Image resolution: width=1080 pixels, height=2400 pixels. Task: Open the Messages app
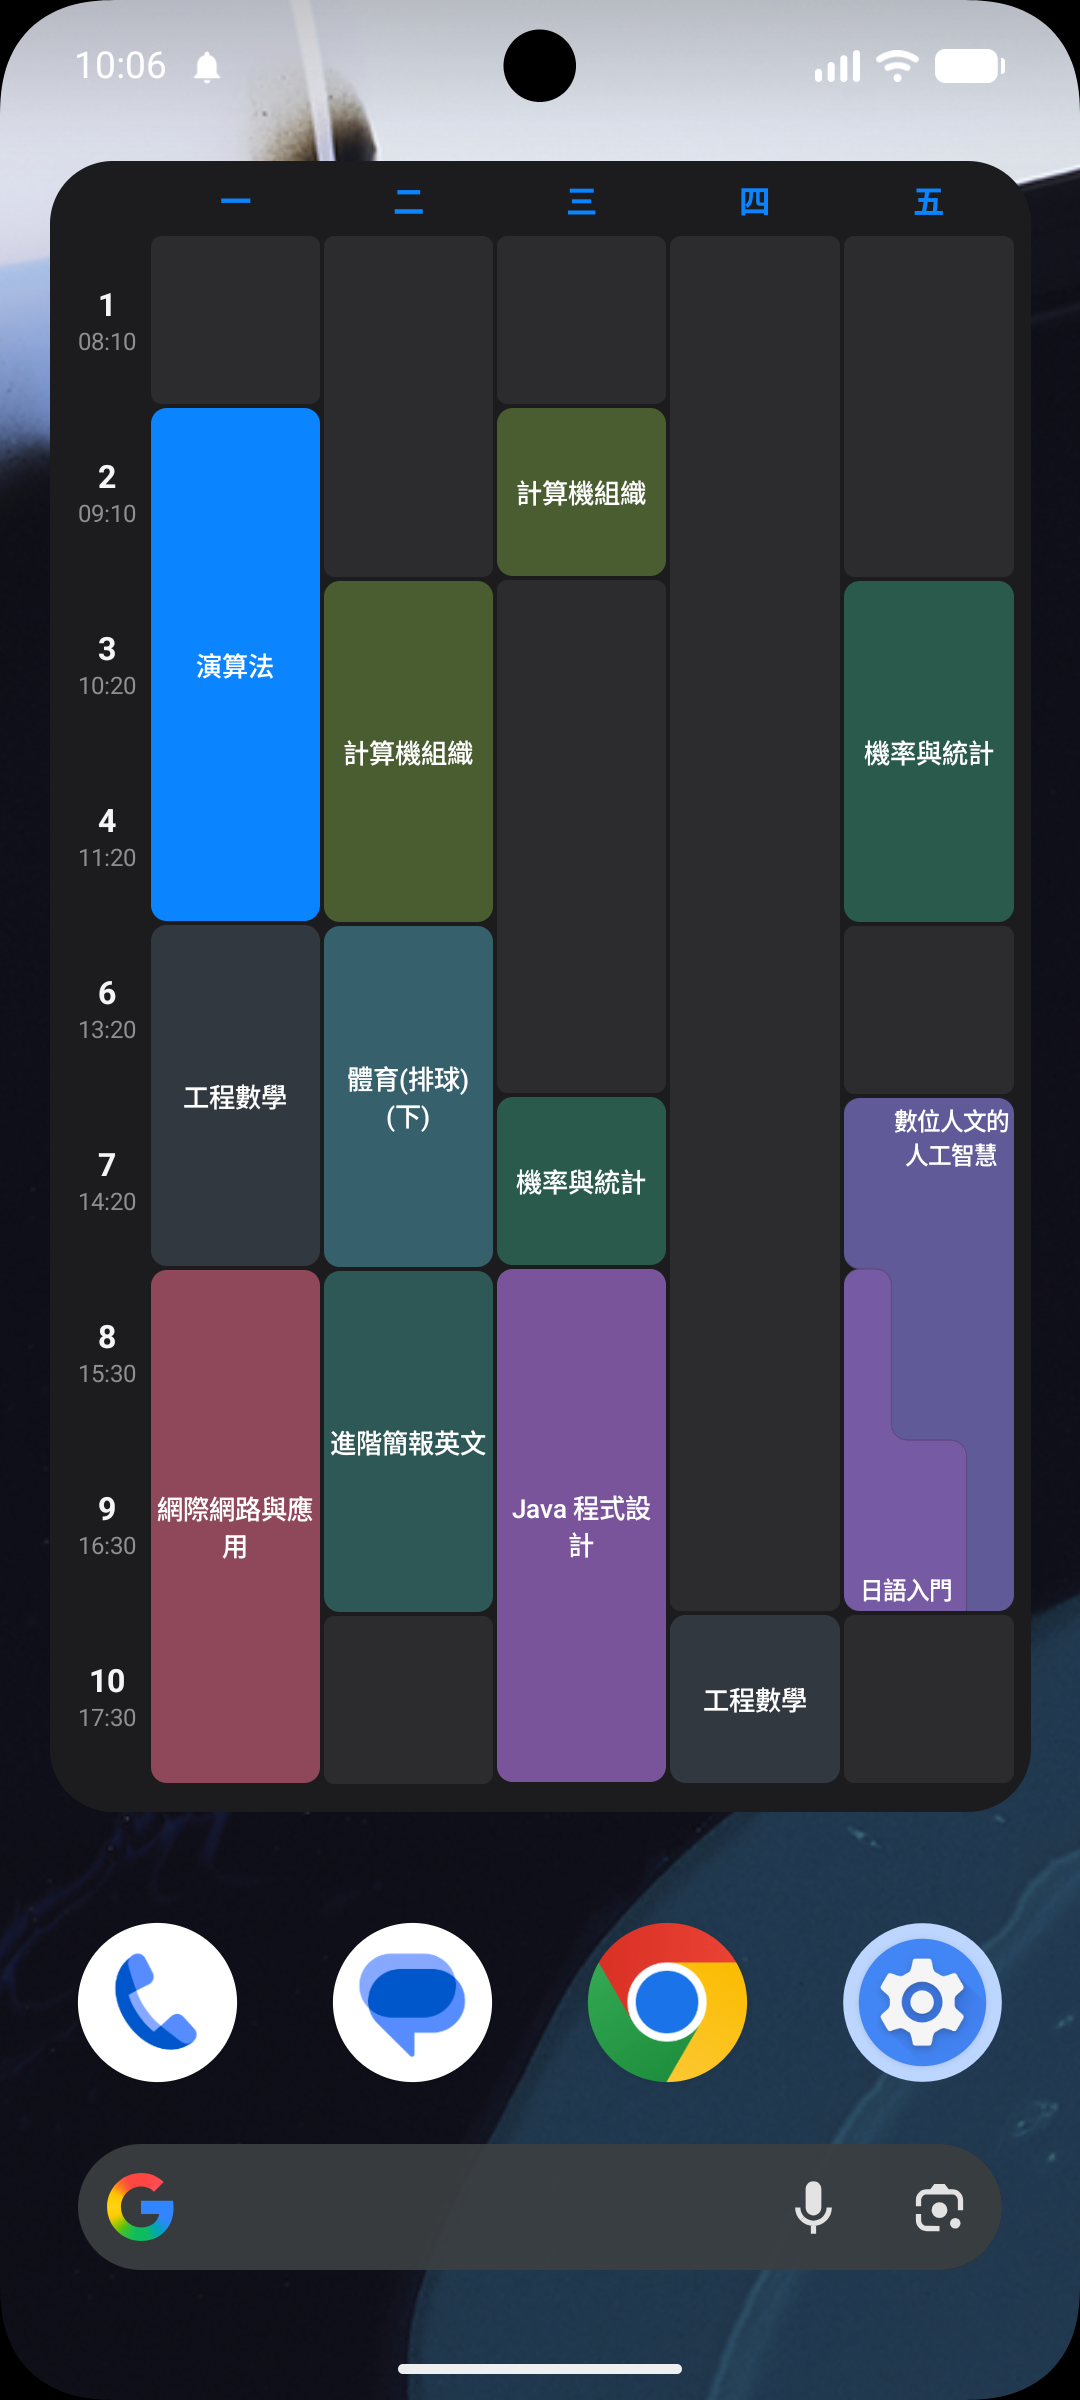tap(412, 2002)
